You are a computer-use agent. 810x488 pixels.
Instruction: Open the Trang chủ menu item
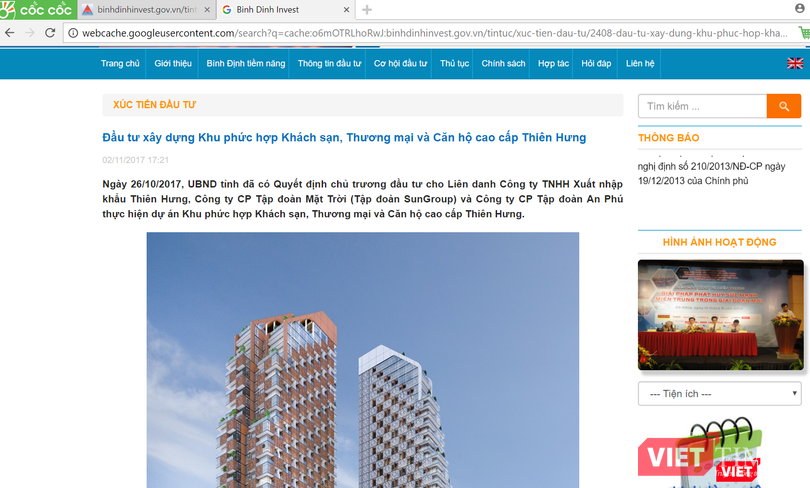120,63
